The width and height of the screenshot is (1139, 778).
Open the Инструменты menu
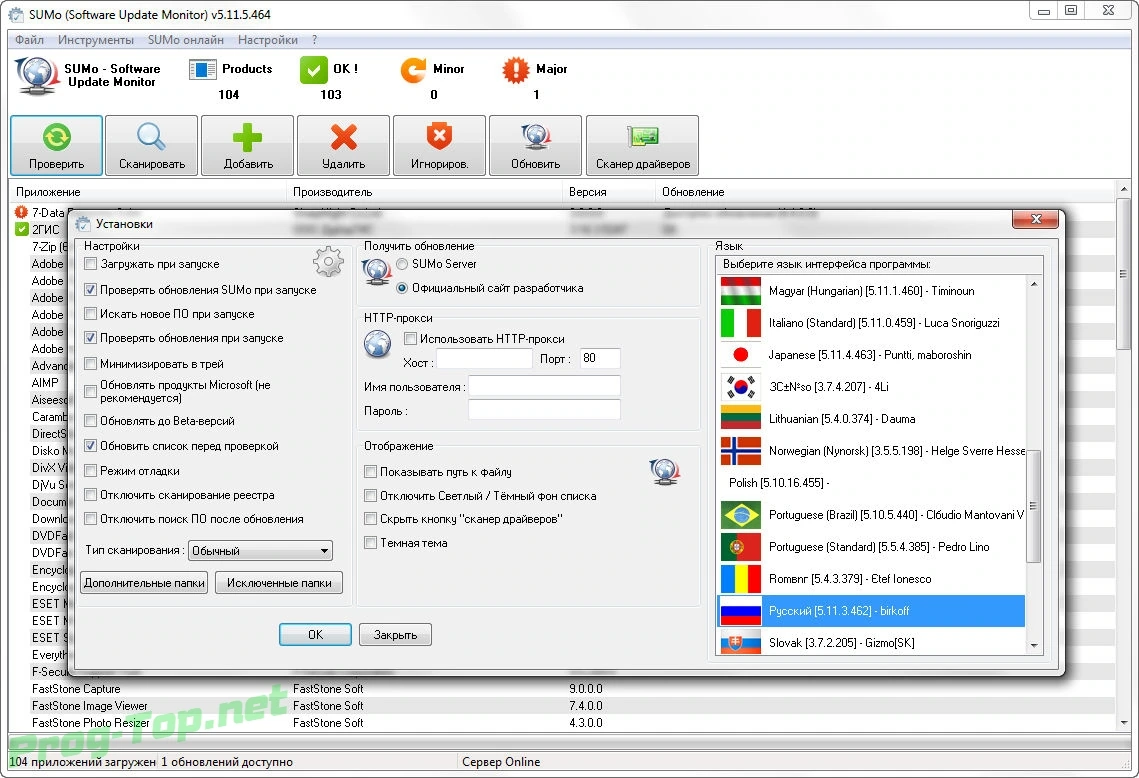96,40
